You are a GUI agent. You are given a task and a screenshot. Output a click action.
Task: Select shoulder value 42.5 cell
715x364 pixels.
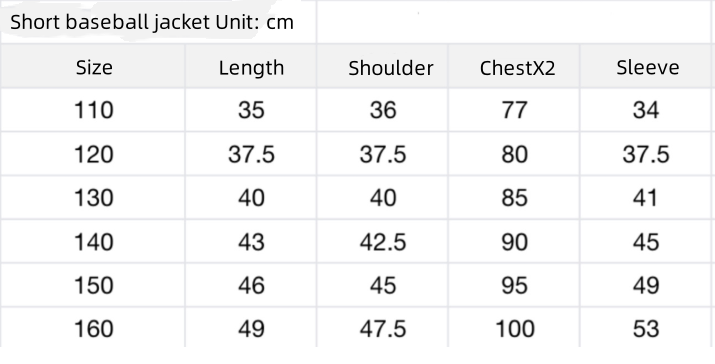pos(383,241)
